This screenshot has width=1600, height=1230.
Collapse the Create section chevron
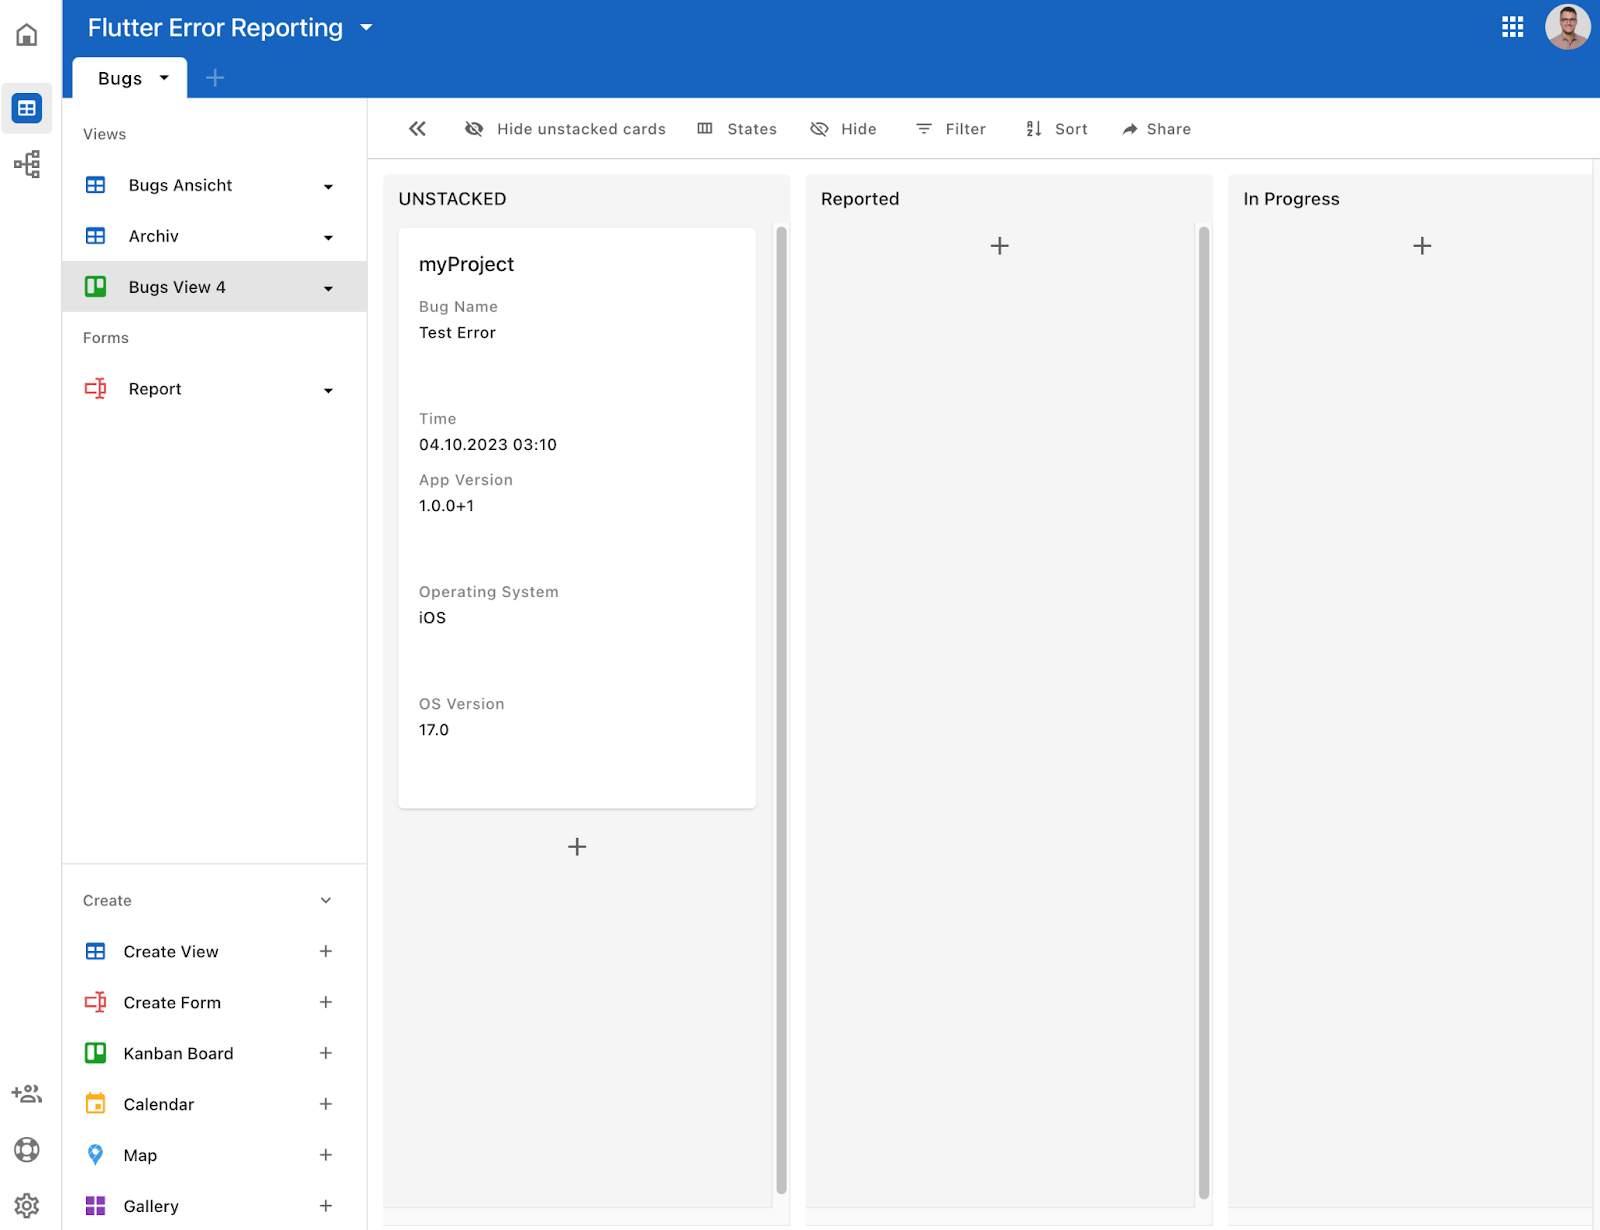[326, 901]
